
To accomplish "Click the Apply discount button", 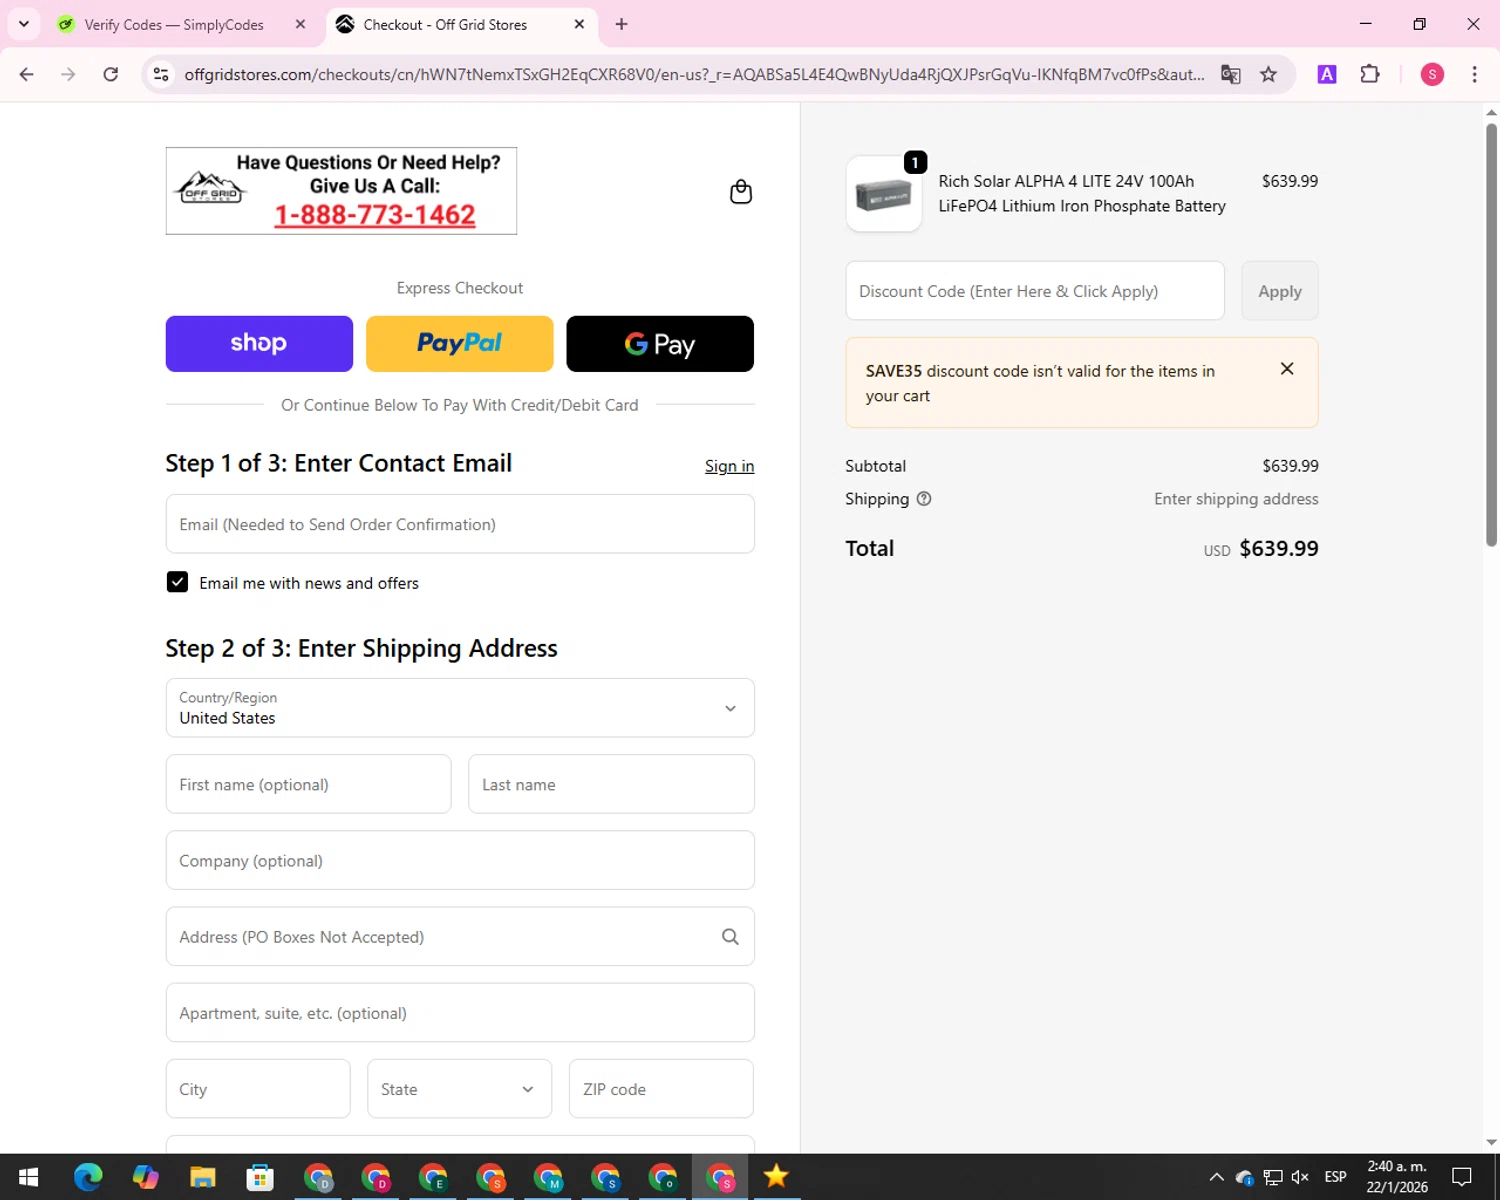I will 1280,291.
